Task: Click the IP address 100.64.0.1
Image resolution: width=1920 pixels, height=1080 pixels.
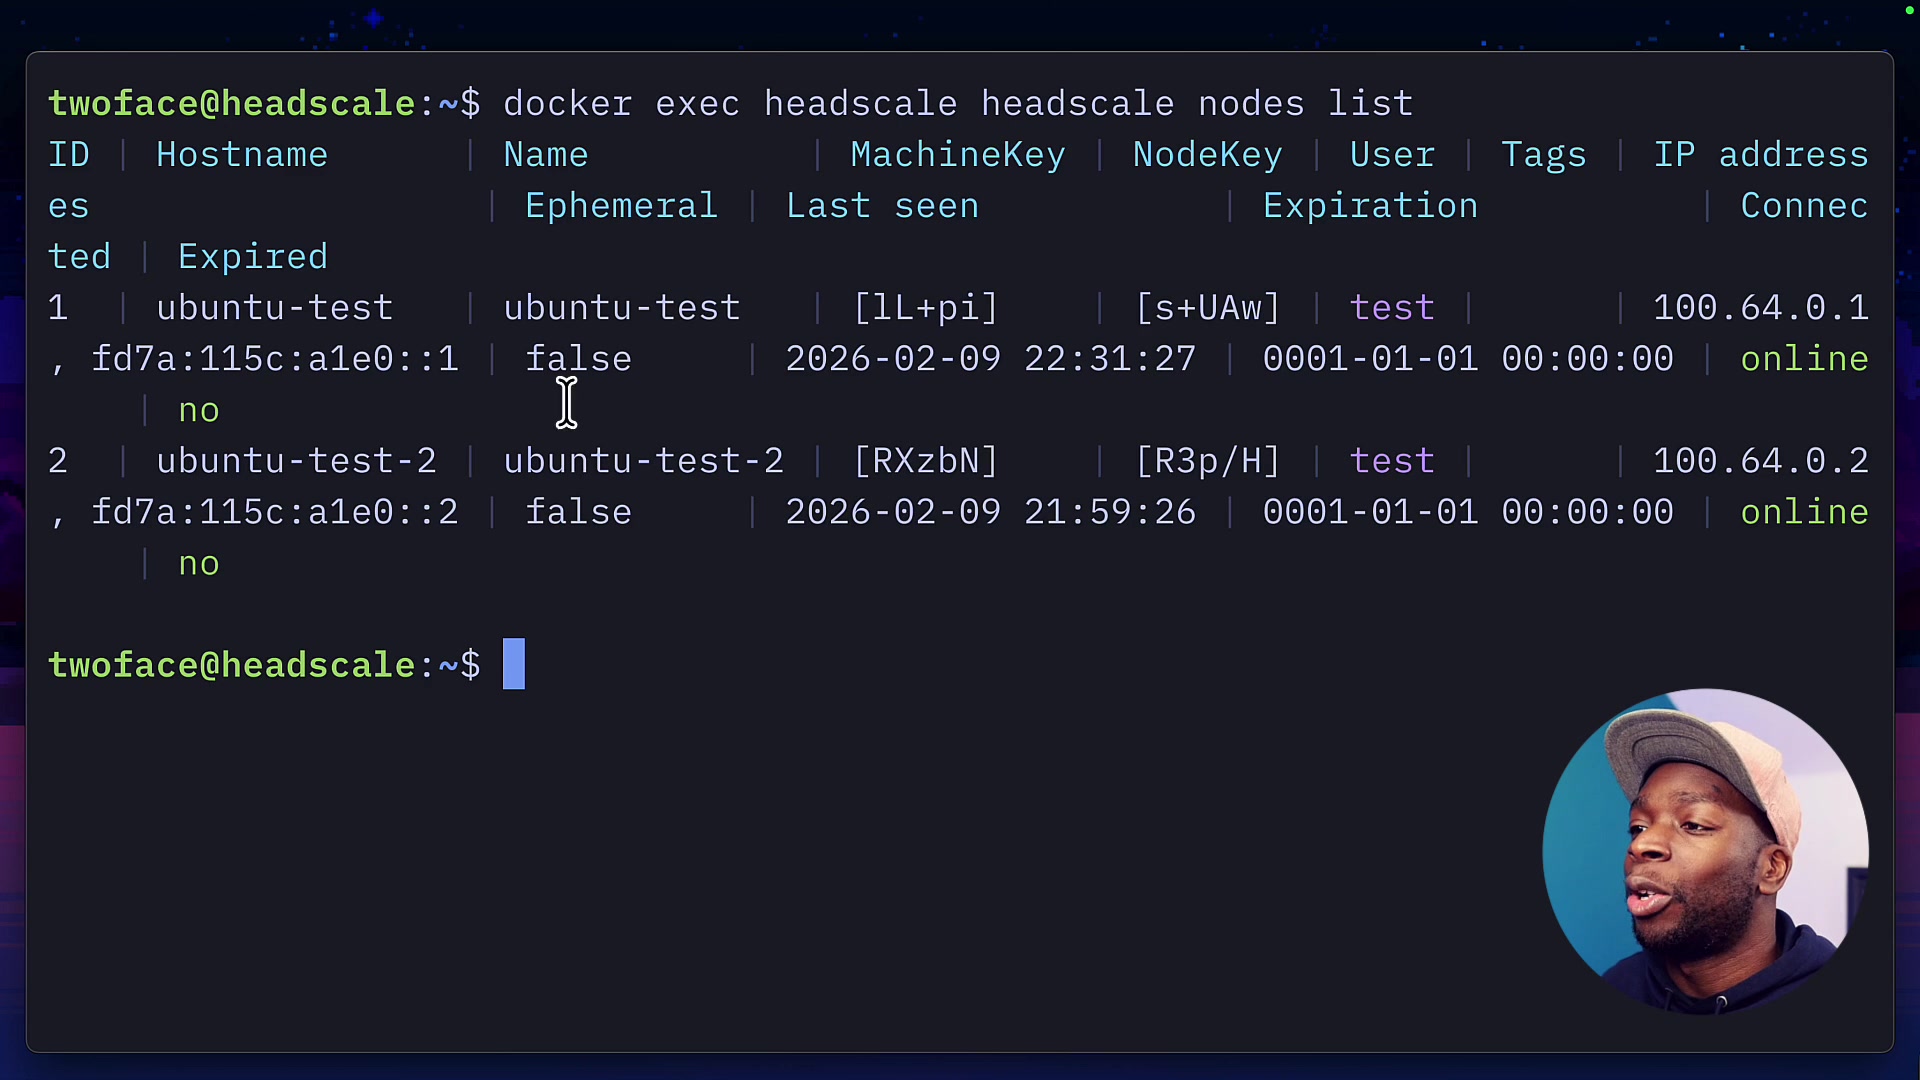Action: coord(1760,308)
